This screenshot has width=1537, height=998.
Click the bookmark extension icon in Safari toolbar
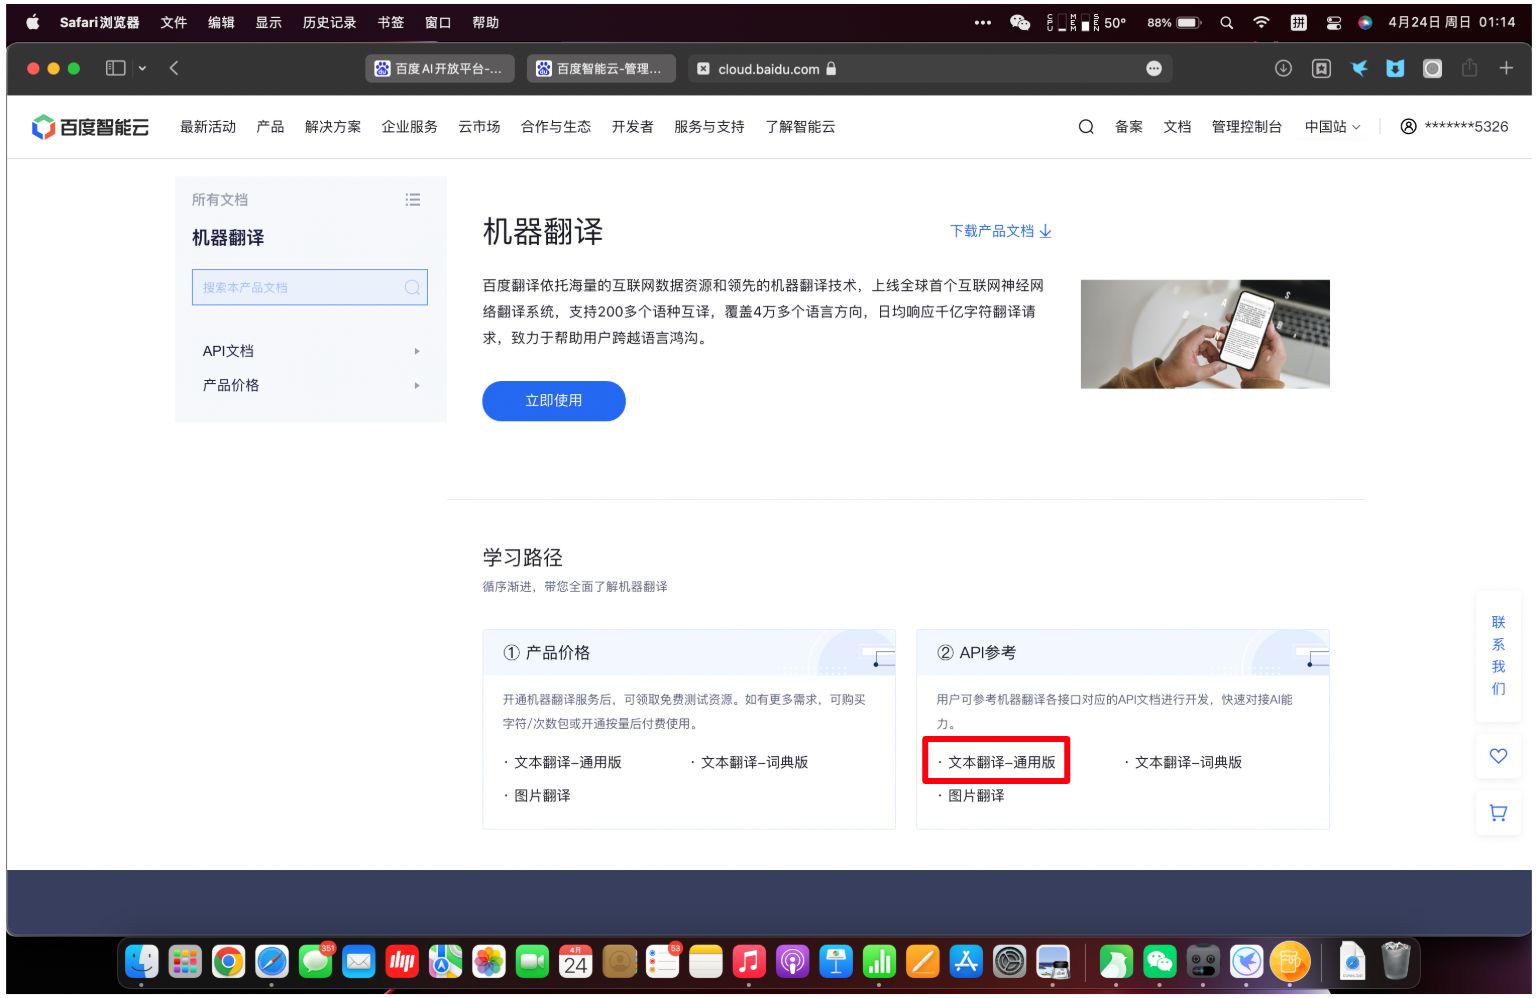click(x=1321, y=68)
